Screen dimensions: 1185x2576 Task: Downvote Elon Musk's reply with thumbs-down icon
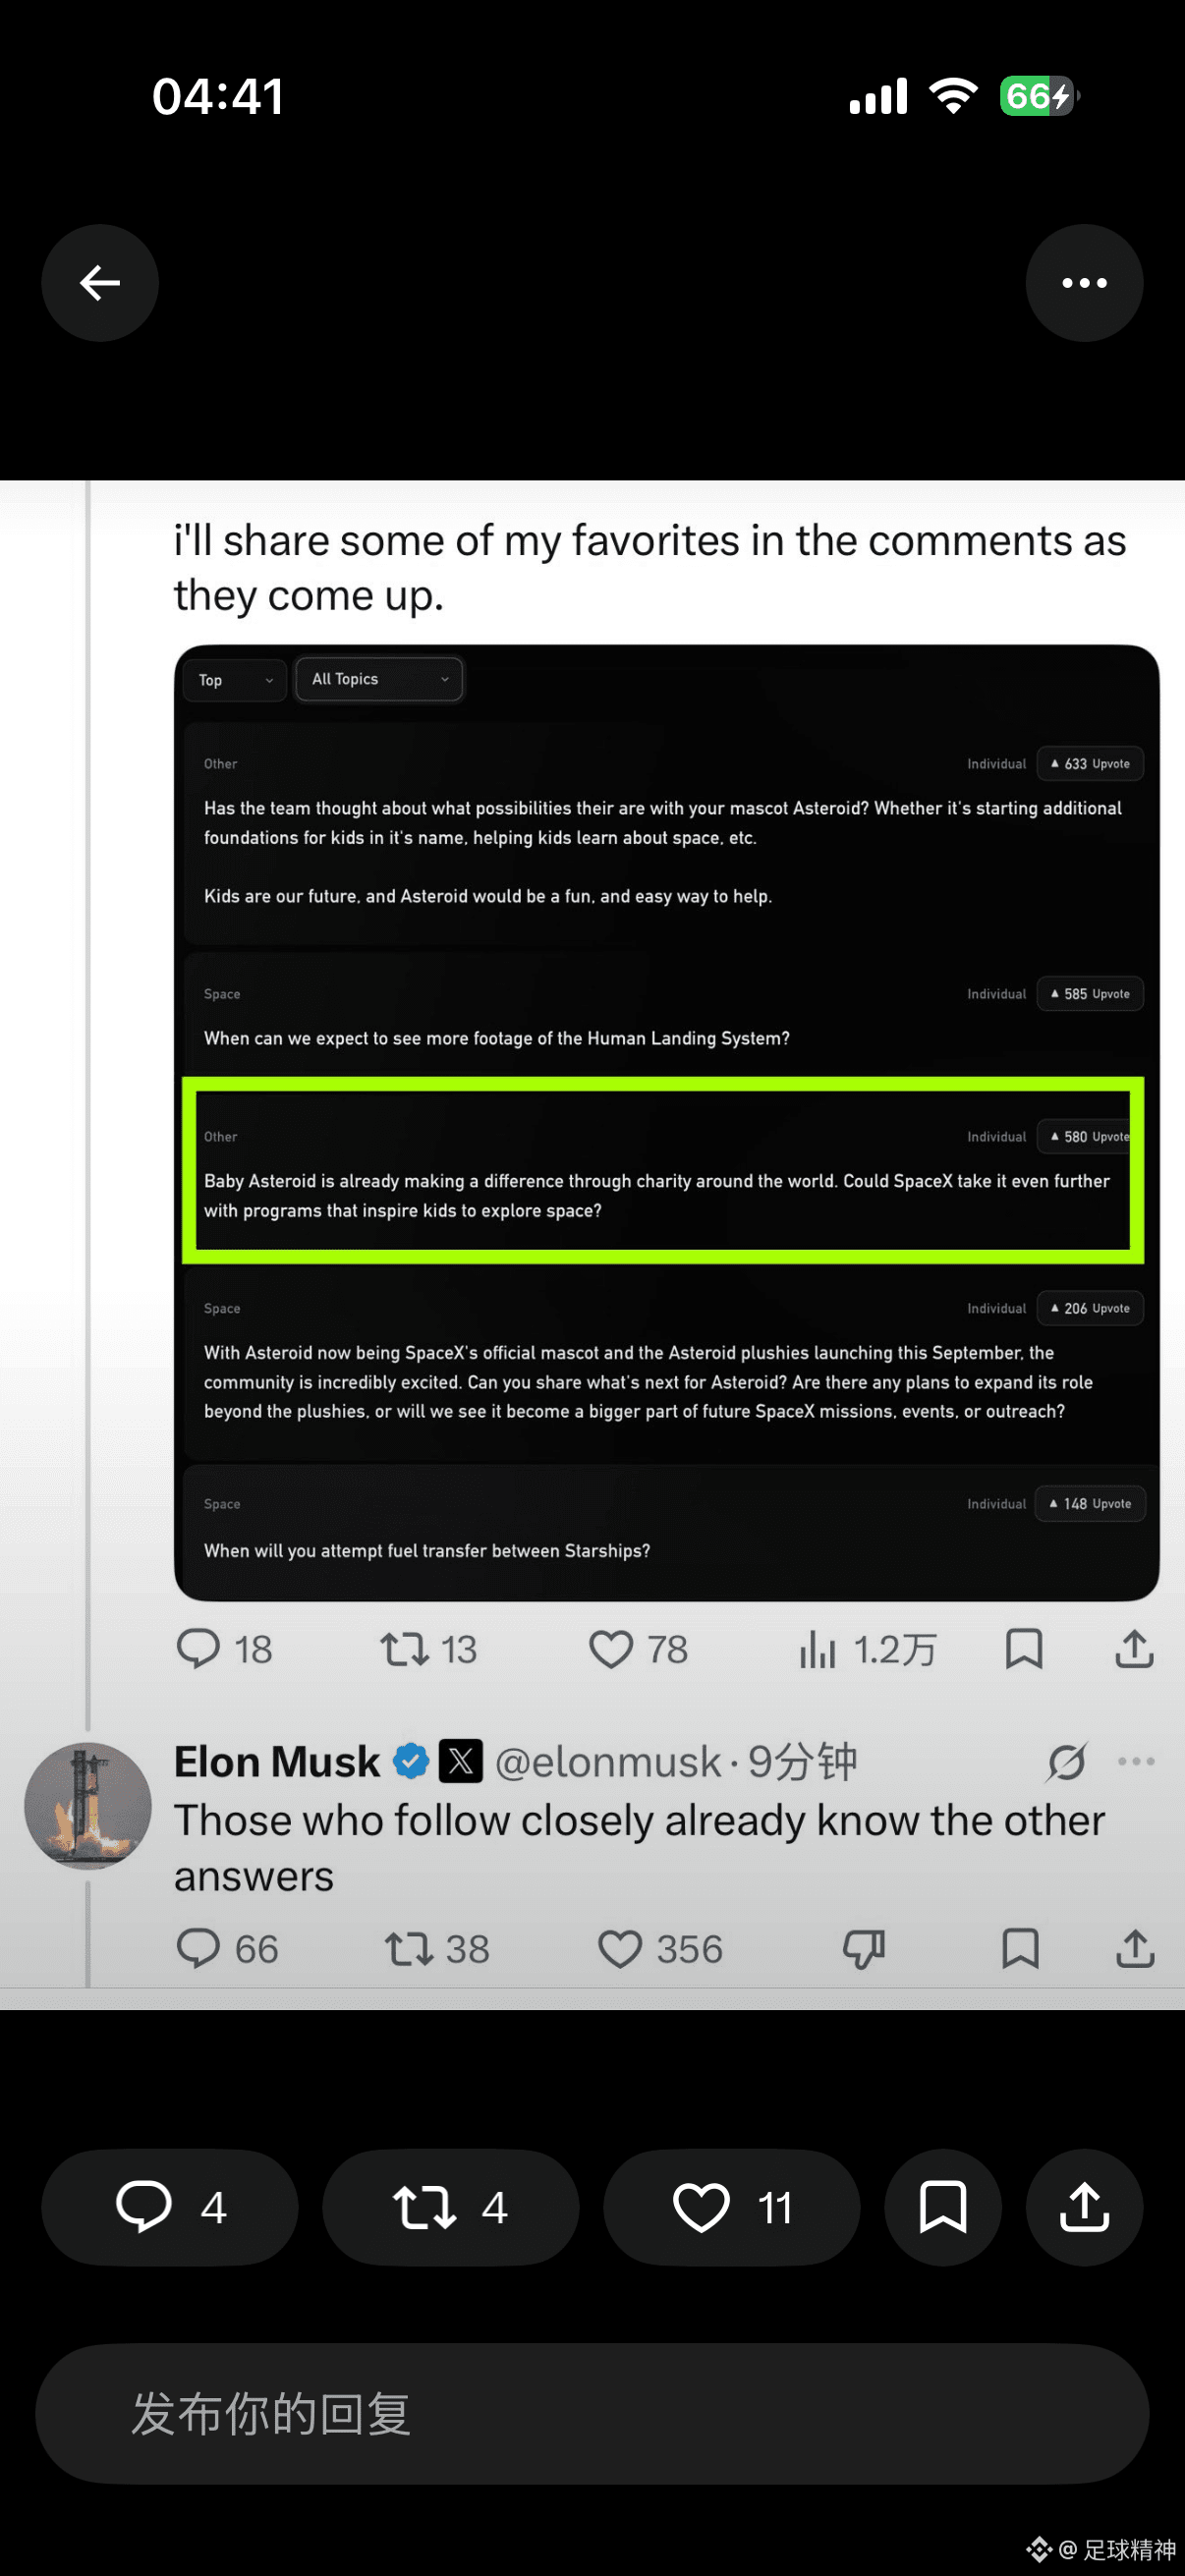click(x=864, y=1949)
